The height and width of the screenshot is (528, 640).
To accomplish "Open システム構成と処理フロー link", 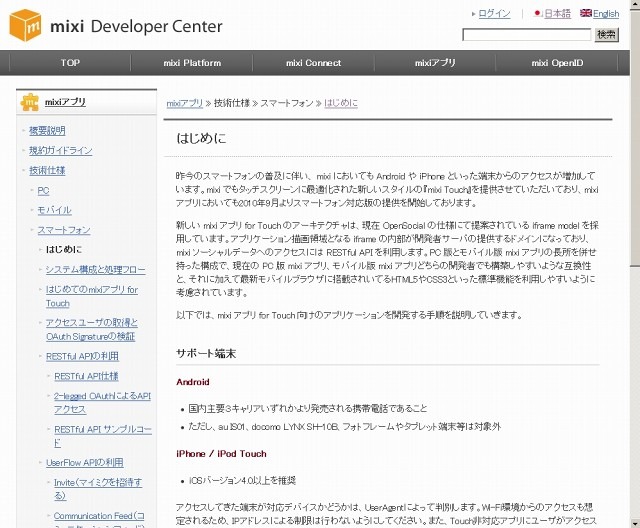I will tap(96, 270).
